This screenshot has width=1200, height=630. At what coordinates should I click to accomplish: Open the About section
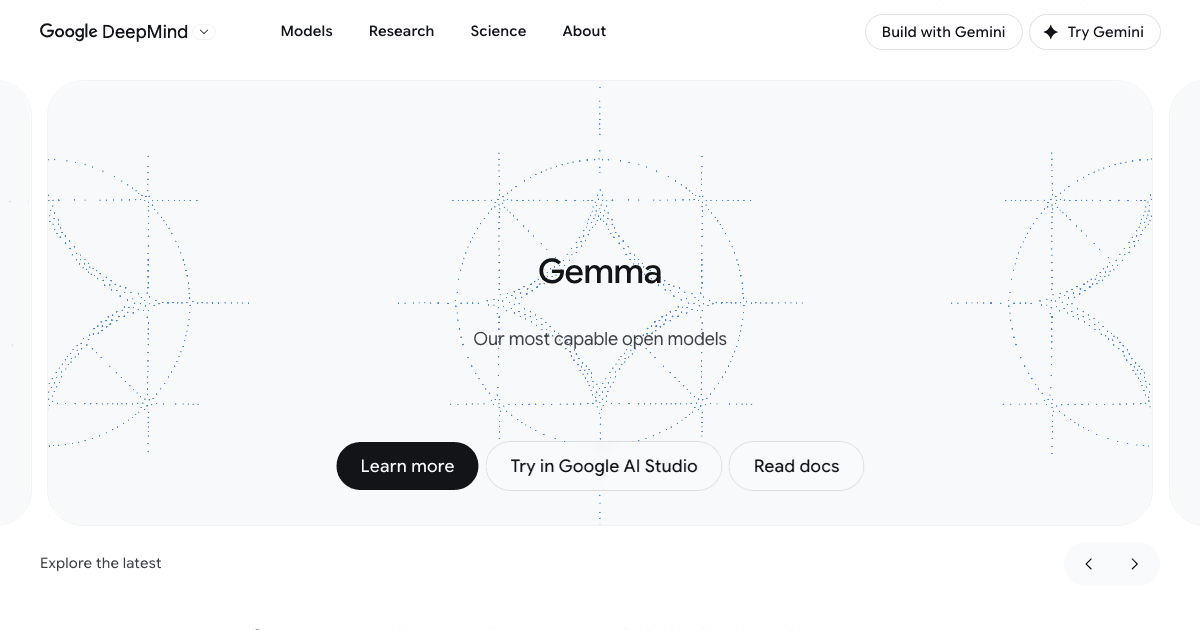point(584,31)
